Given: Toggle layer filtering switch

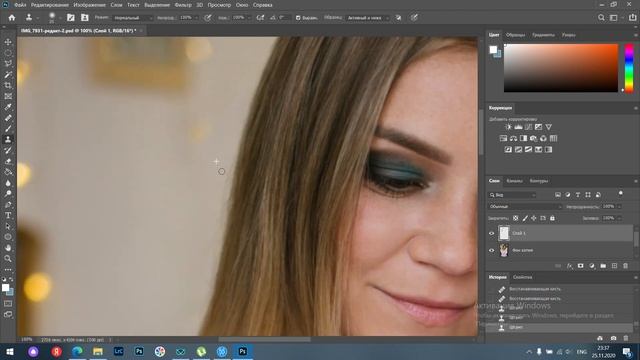Looking at the screenshot, I should point(621,194).
